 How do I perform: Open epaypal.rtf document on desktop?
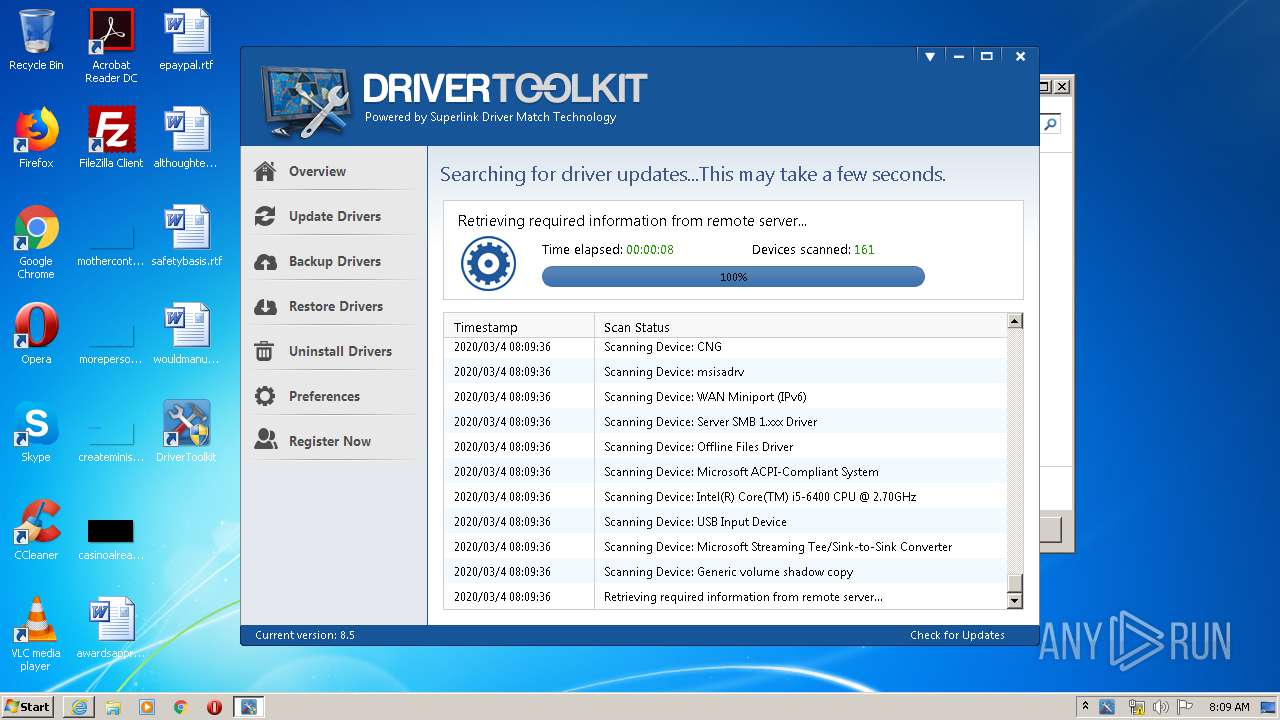[x=186, y=40]
